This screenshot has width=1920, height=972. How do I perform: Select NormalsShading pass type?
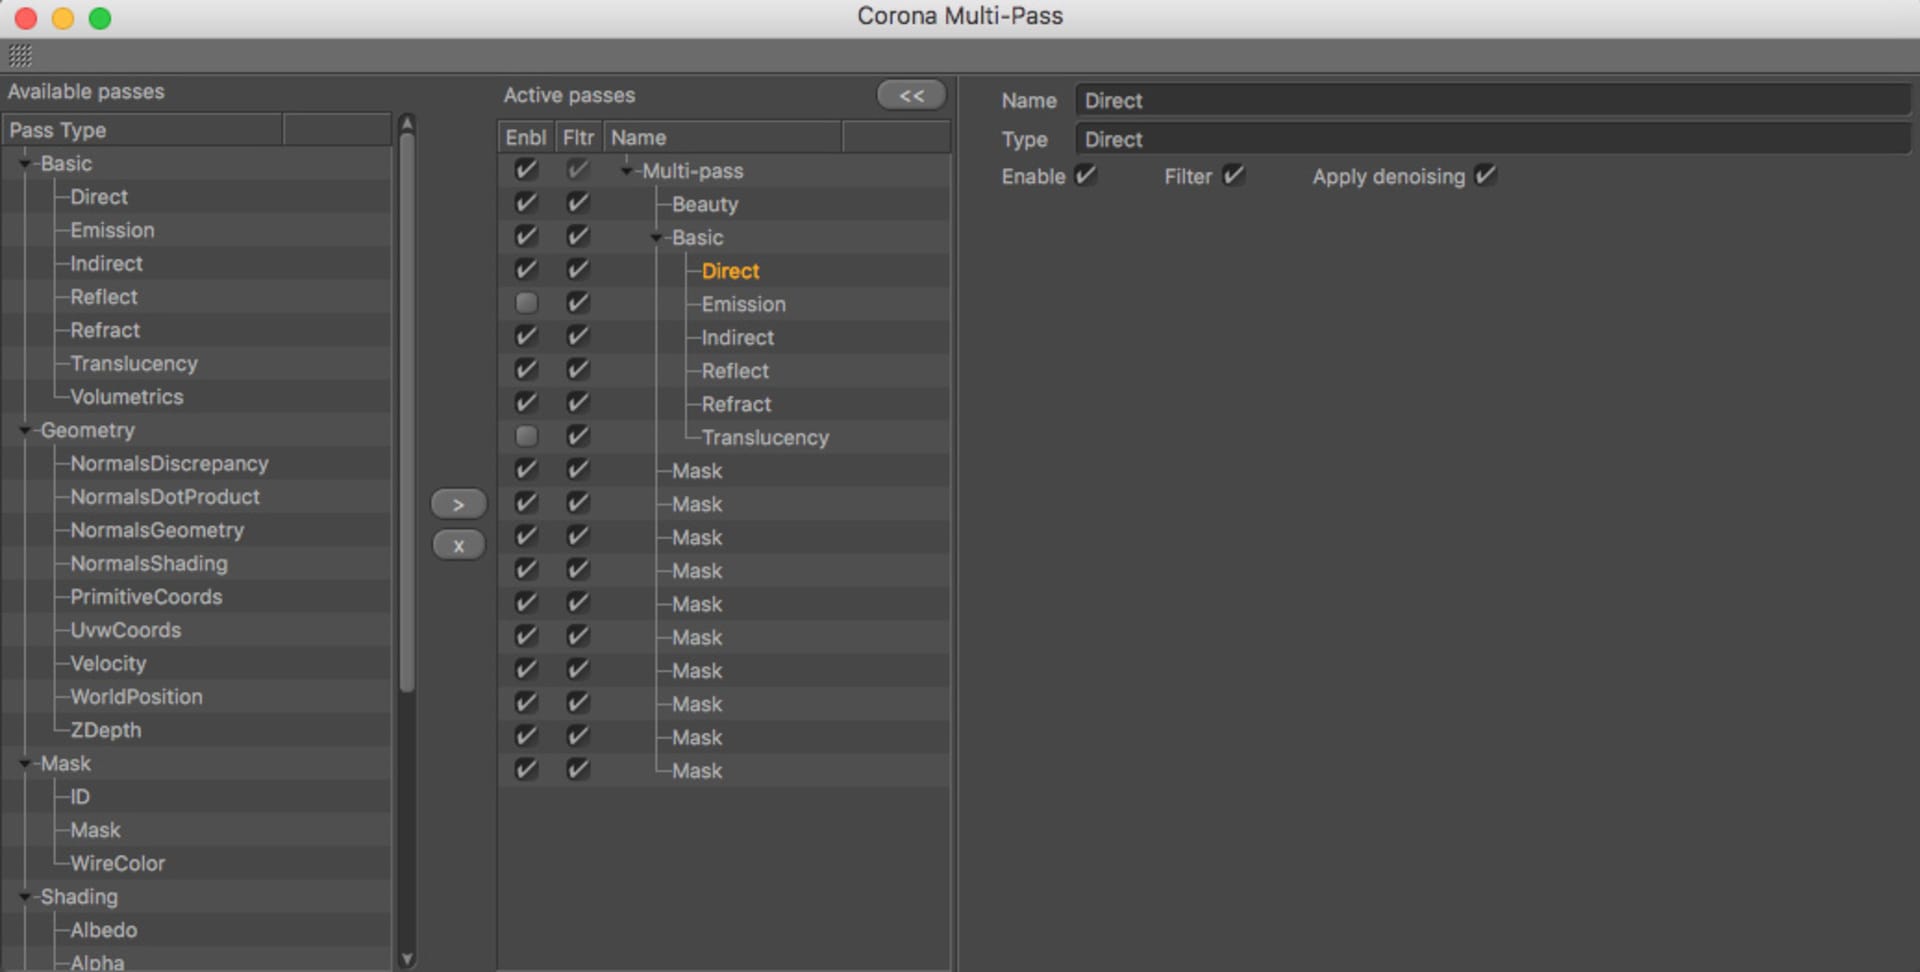point(149,564)
